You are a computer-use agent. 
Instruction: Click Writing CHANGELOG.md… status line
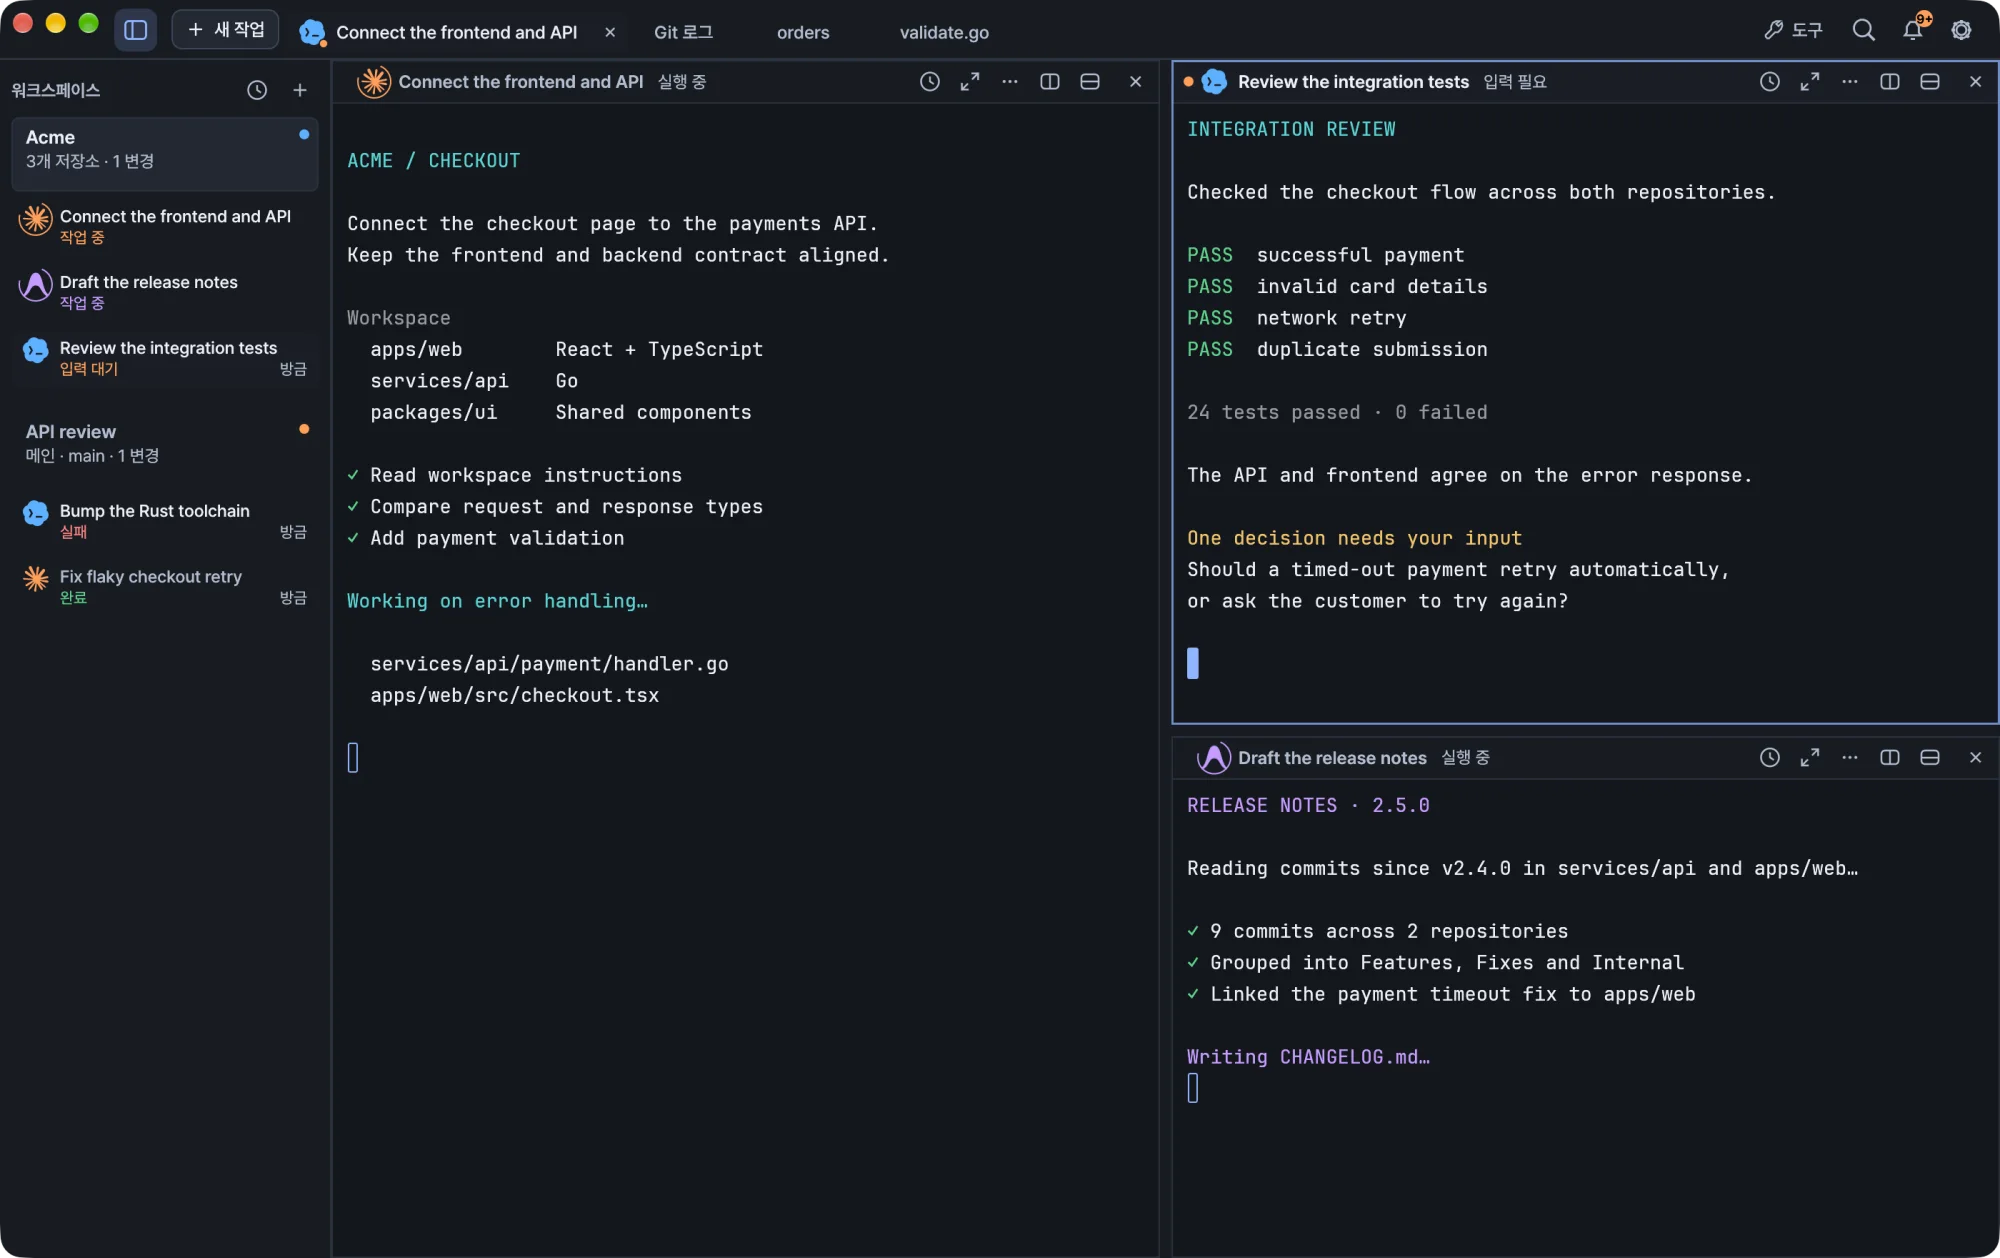[1308, 1057]
